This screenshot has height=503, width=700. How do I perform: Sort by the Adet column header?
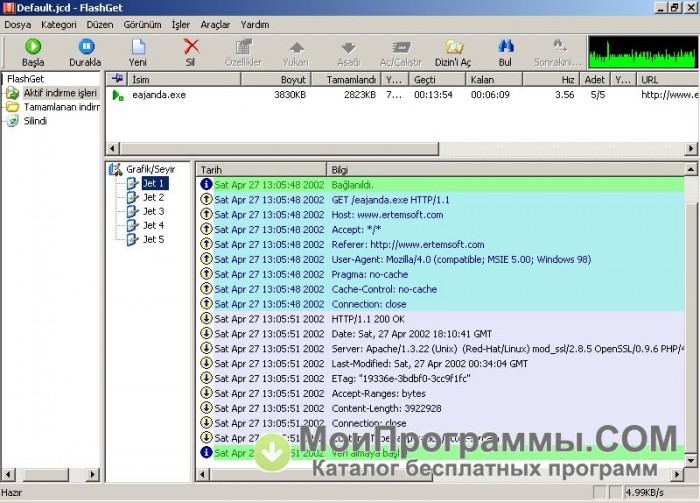(595, 79)
